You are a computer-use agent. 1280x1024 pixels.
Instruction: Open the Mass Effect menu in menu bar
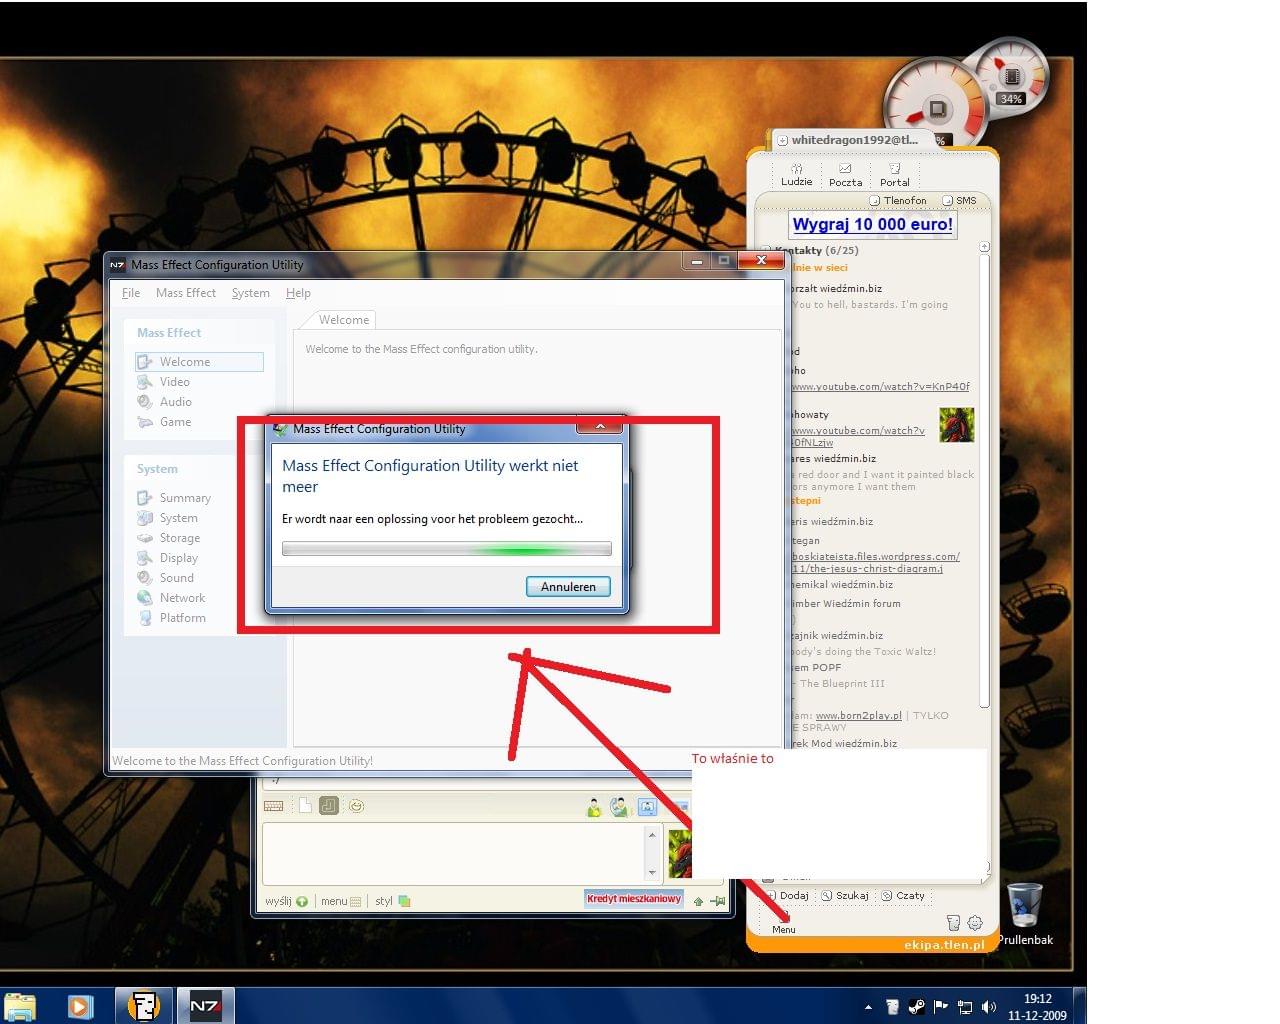[x=186, y=293]
